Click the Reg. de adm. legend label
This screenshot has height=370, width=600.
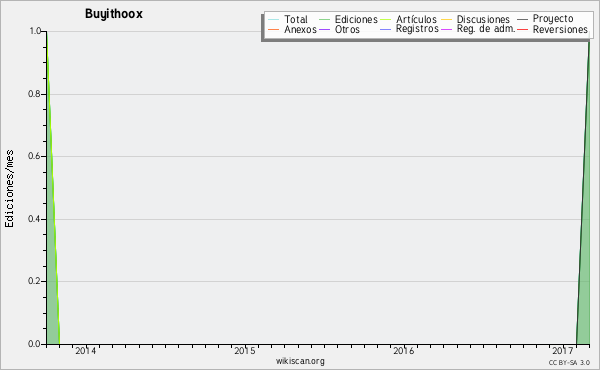click(x=486, y=29)
